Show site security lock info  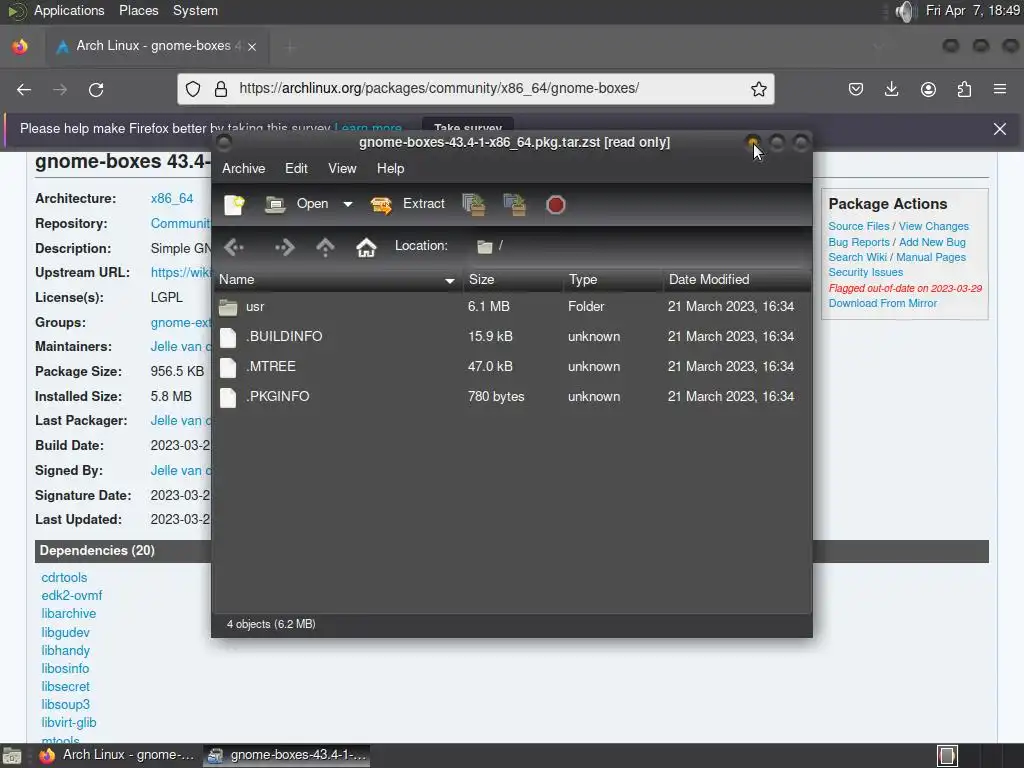pos(221,89)
